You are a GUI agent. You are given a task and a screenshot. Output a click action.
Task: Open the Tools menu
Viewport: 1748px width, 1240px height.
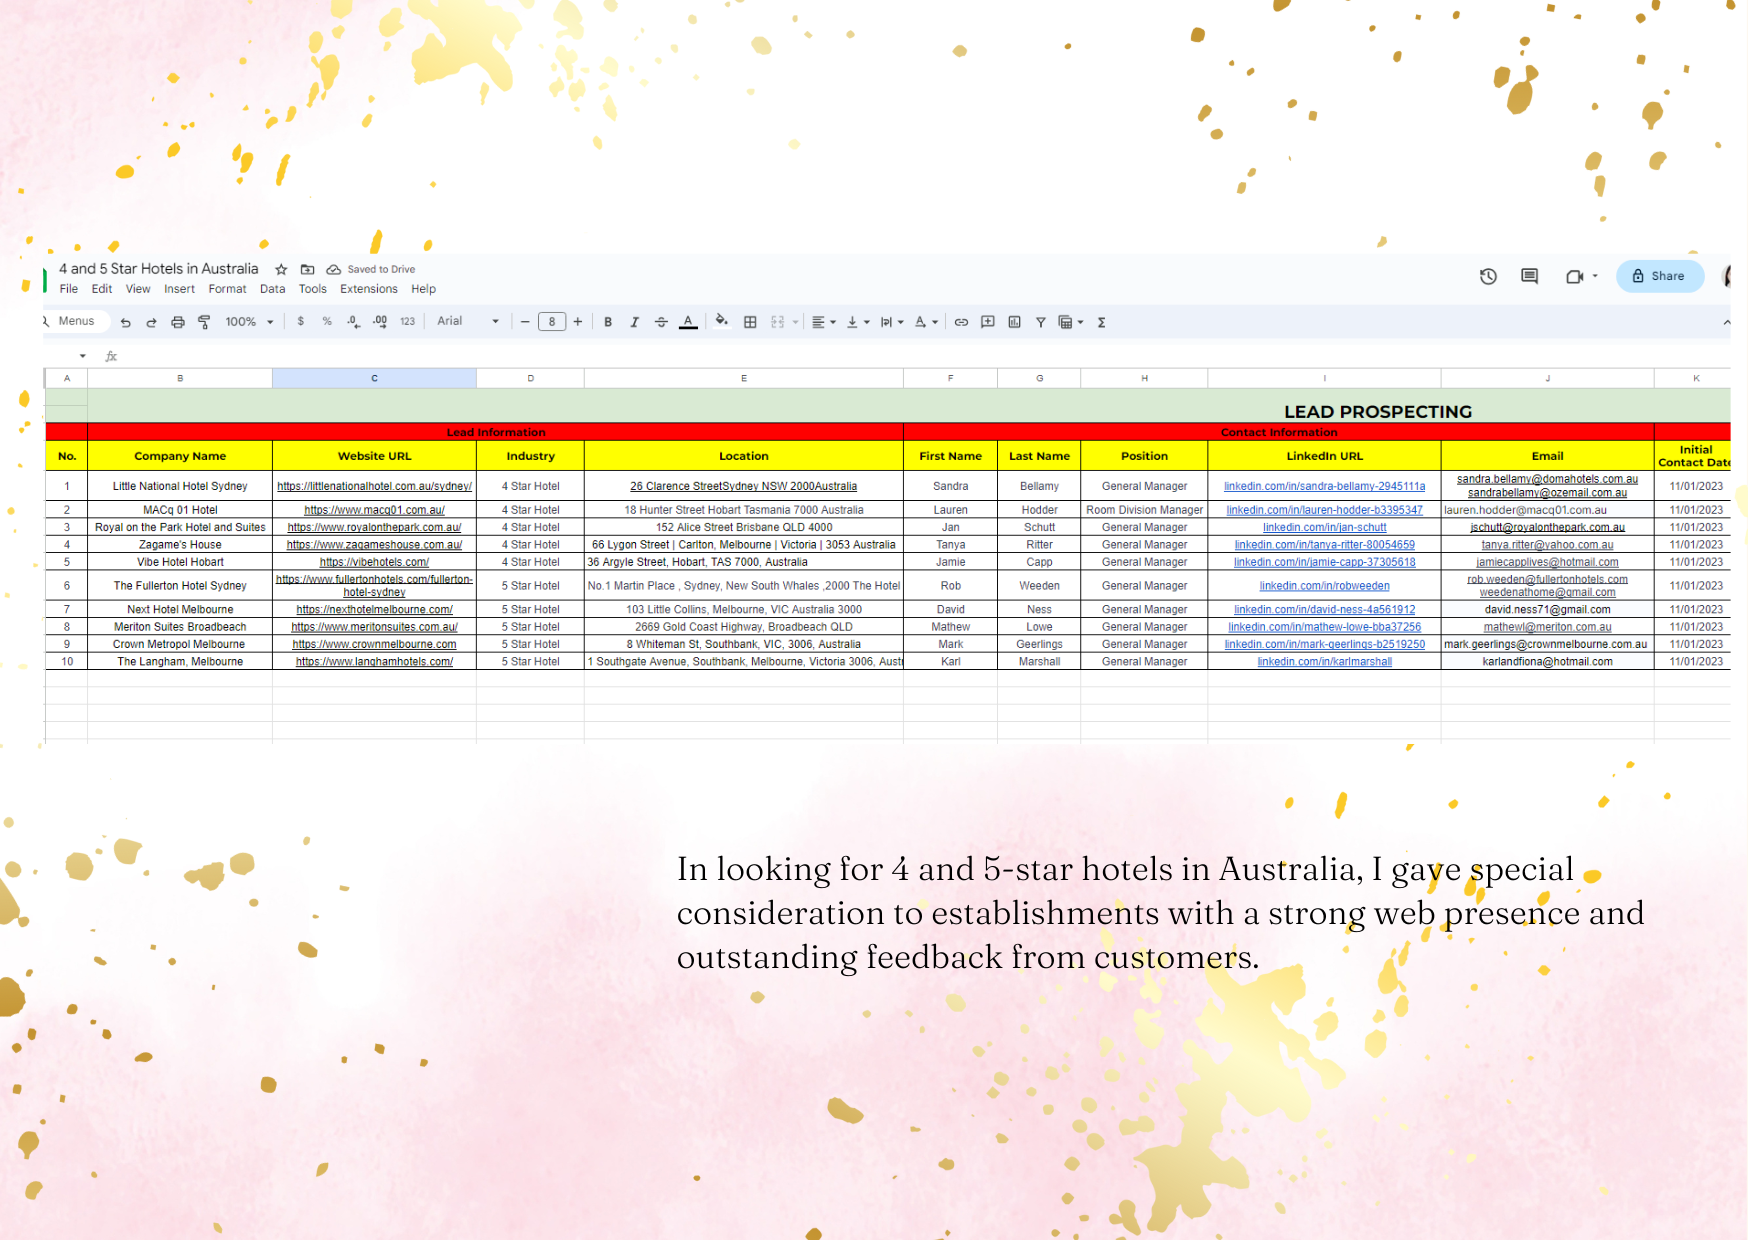(313, 289)
